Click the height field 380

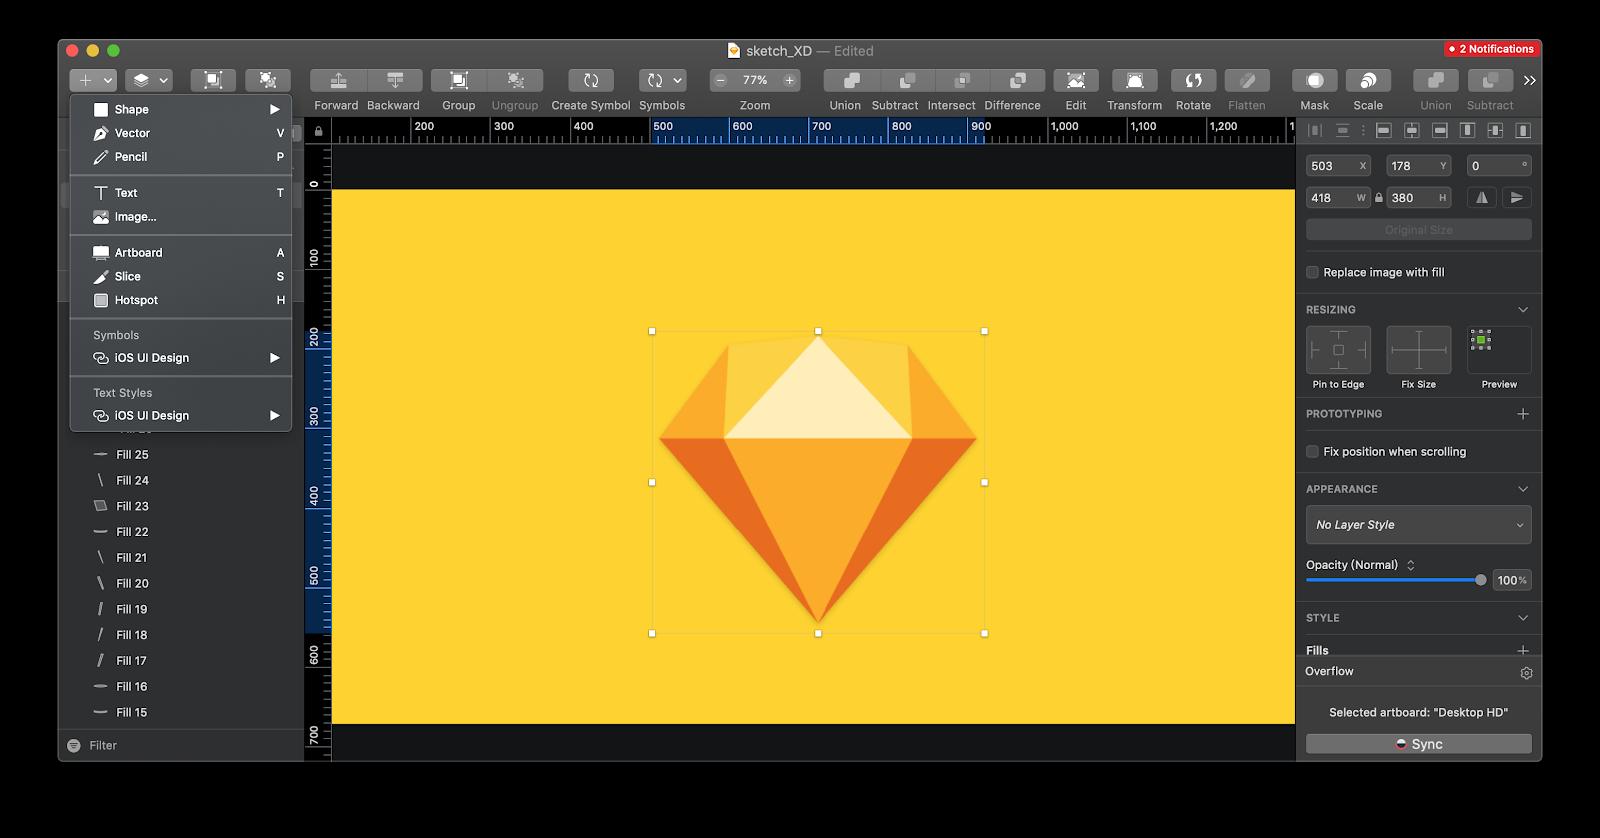1418,198
